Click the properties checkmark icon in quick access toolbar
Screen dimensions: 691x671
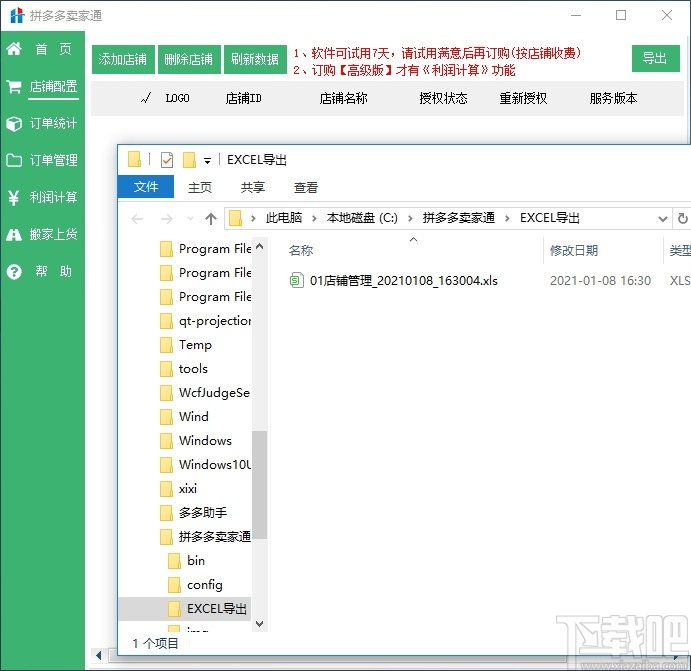click(x=167, y=160)
